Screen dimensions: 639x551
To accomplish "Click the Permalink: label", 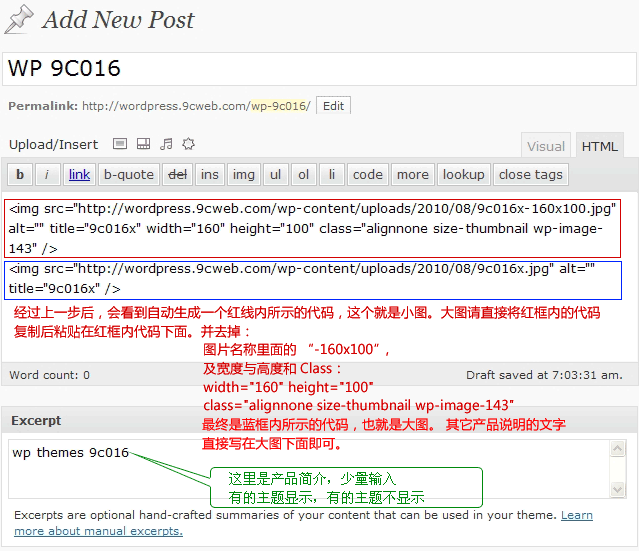I will coord(43,106).
